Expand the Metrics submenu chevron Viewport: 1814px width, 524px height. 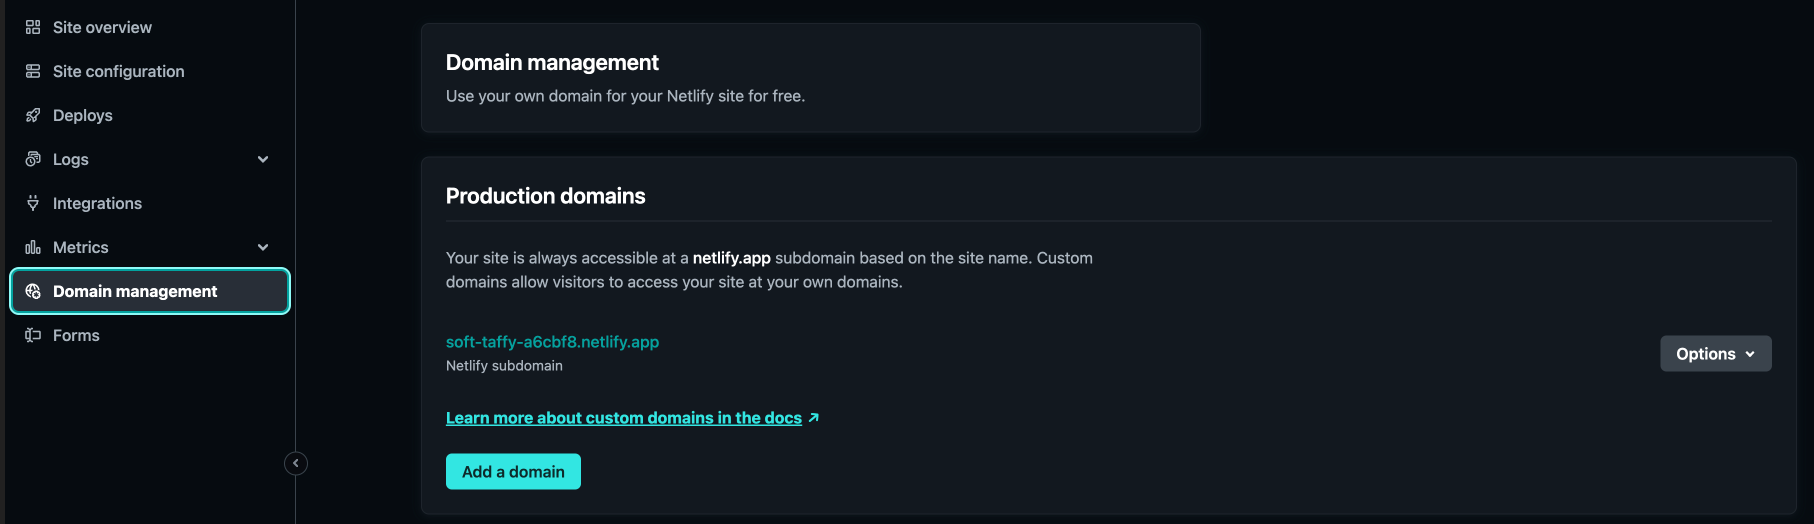pyautogui.click(x=263, y=247)
